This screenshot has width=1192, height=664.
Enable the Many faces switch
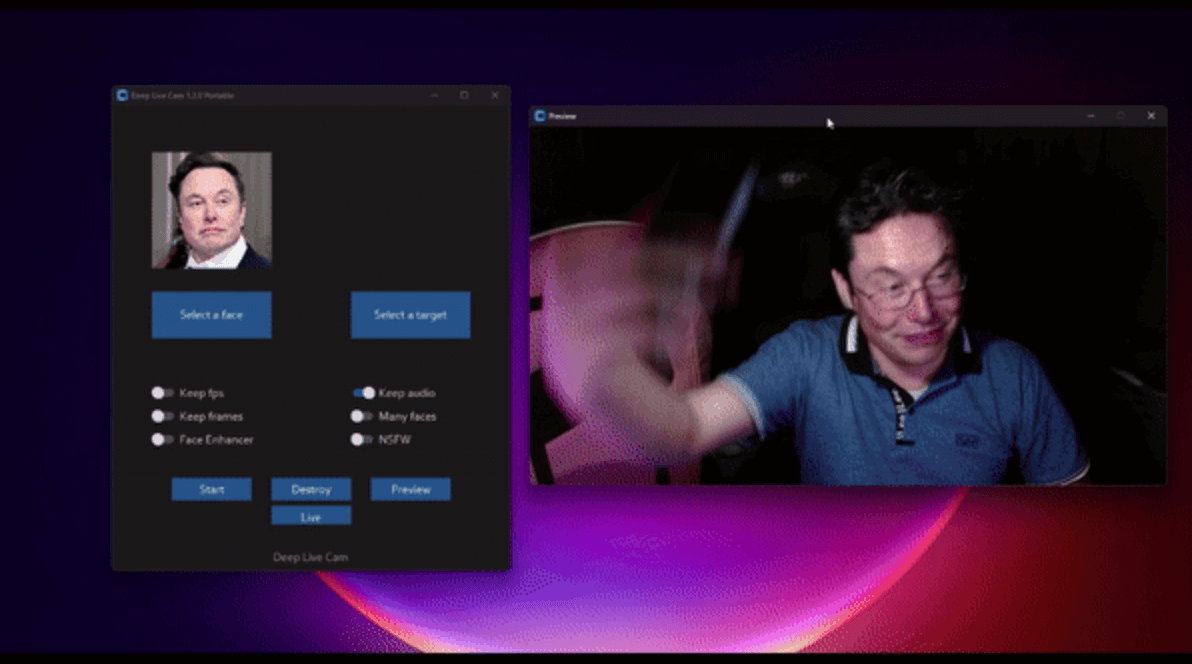[x=362, y=416]
